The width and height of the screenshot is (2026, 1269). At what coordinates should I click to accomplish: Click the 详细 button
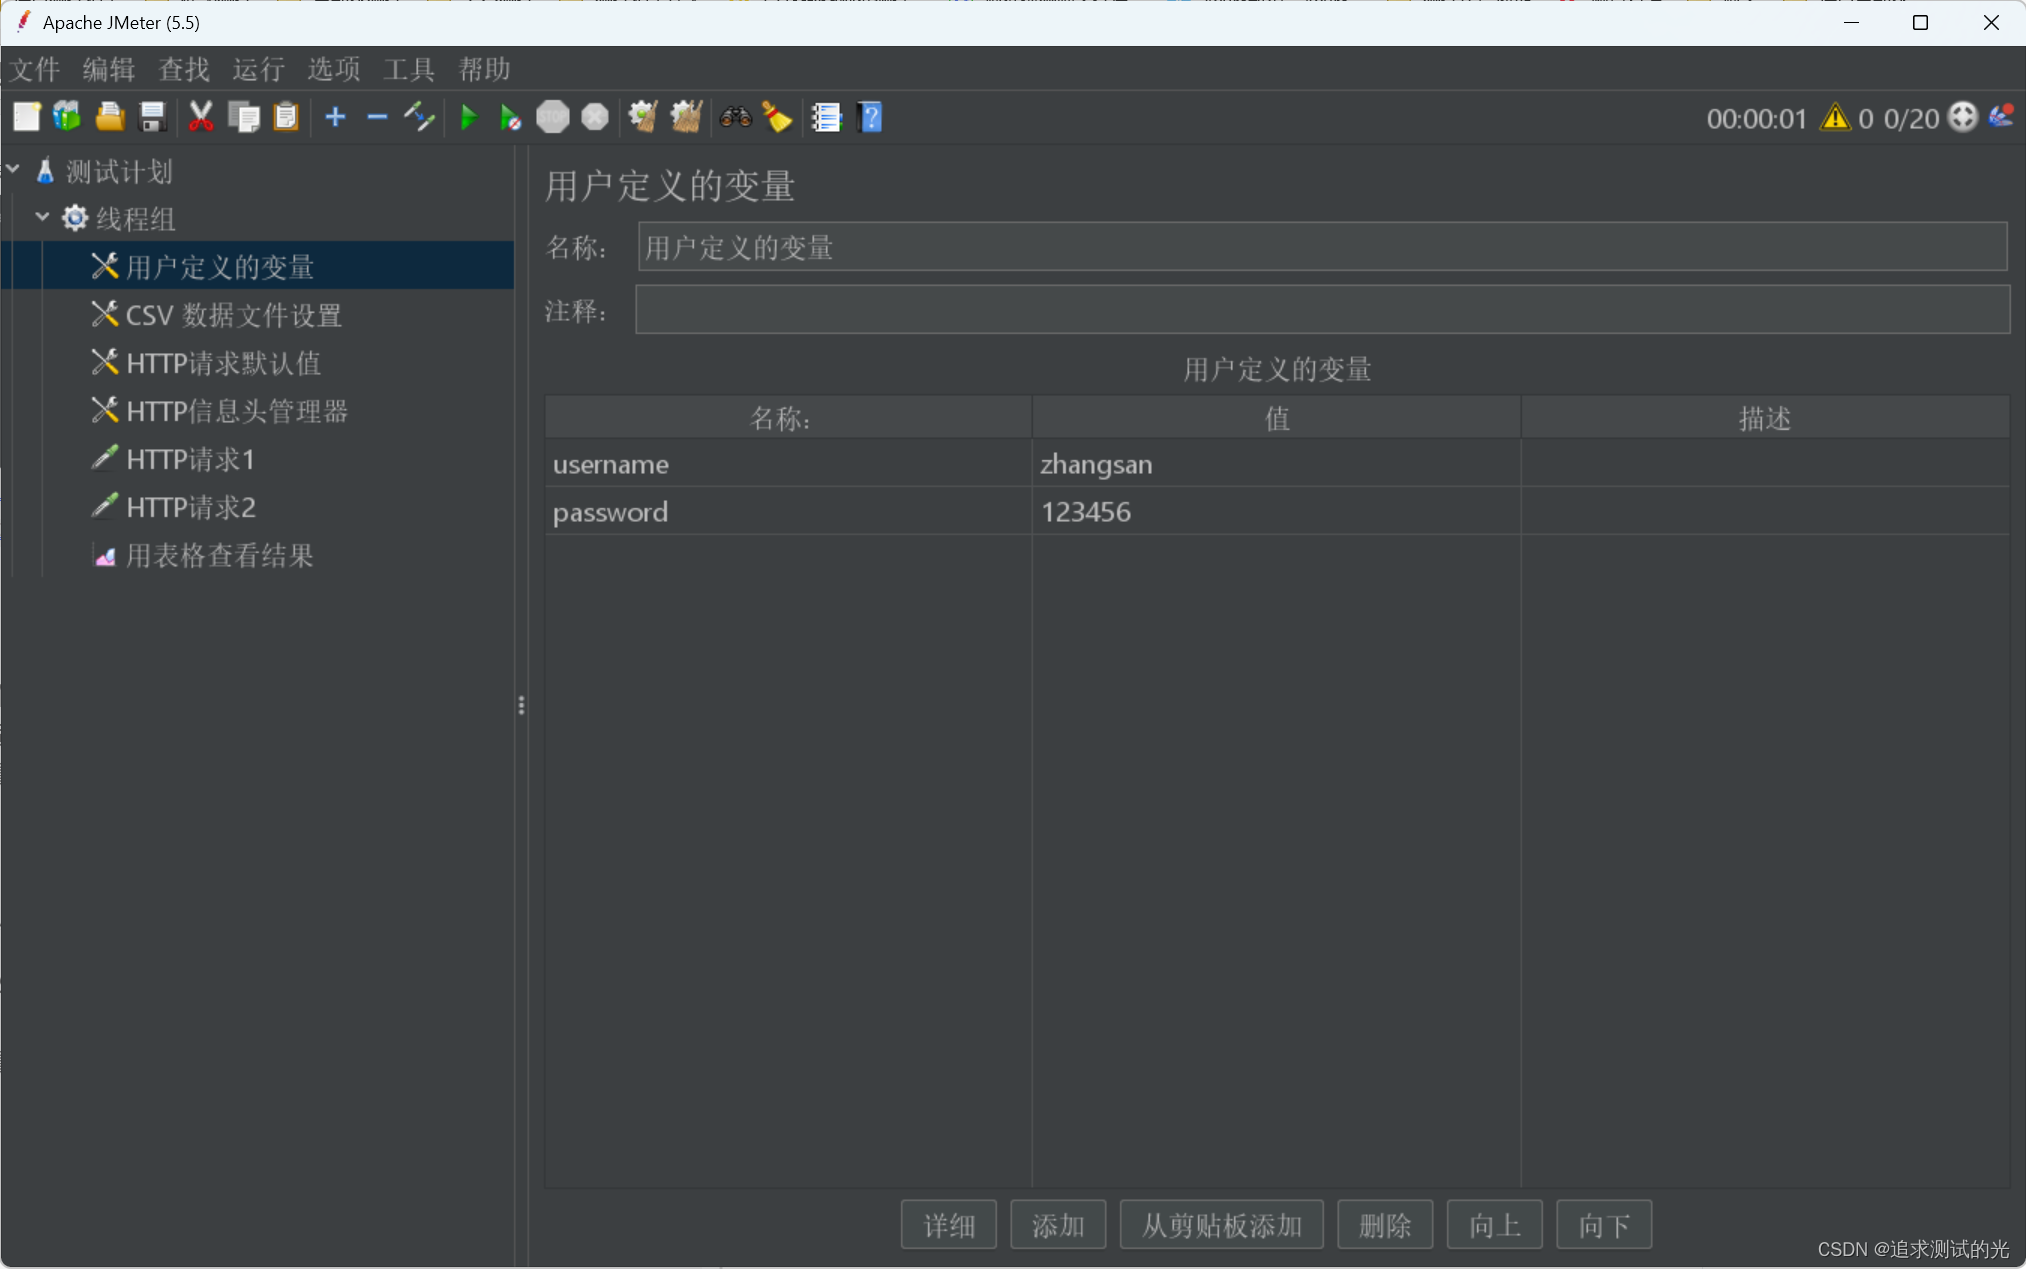point(949,1225)
